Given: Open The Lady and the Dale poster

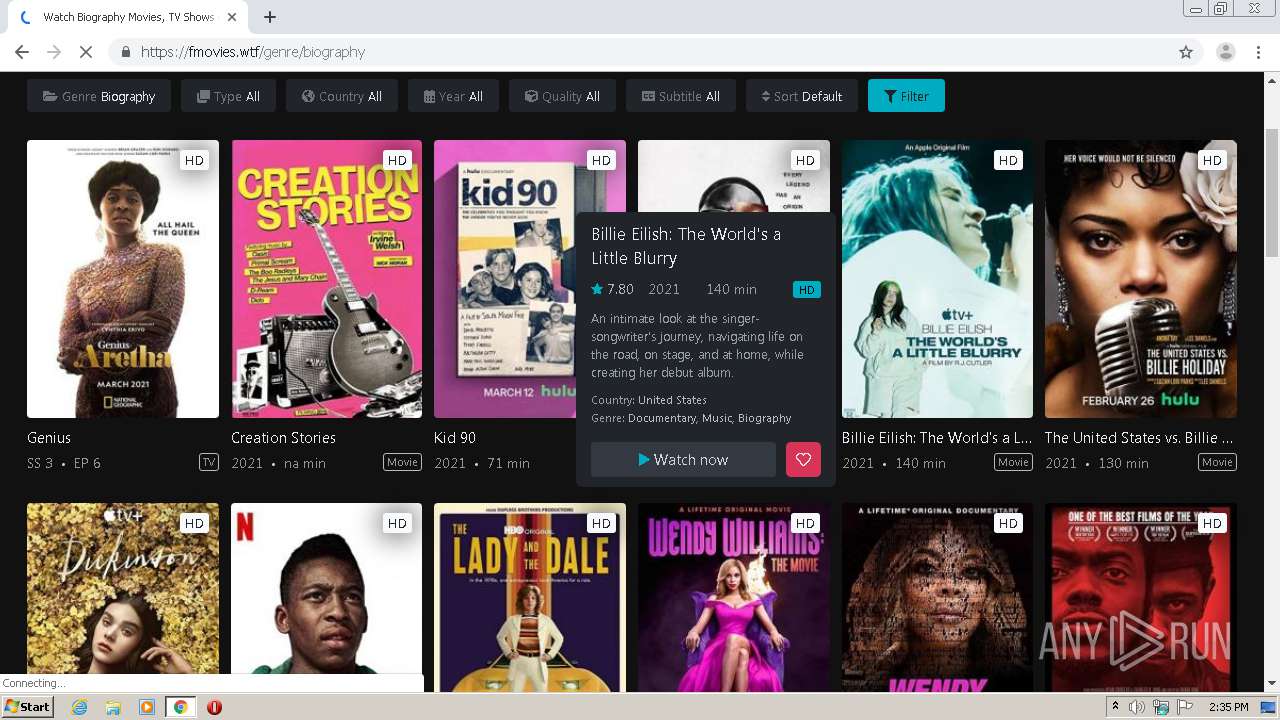Looking at the screenshot, I should pyautogui.click(x=530, y=597).
